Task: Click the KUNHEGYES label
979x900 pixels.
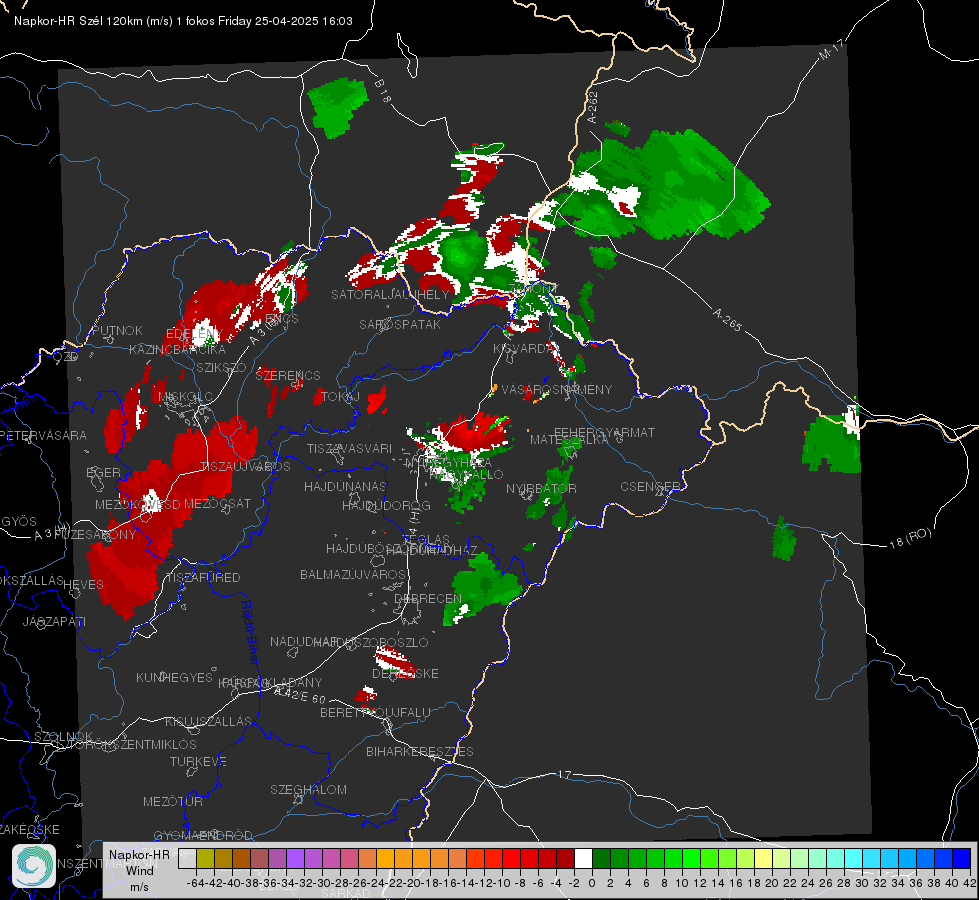Action: [174, 678]
